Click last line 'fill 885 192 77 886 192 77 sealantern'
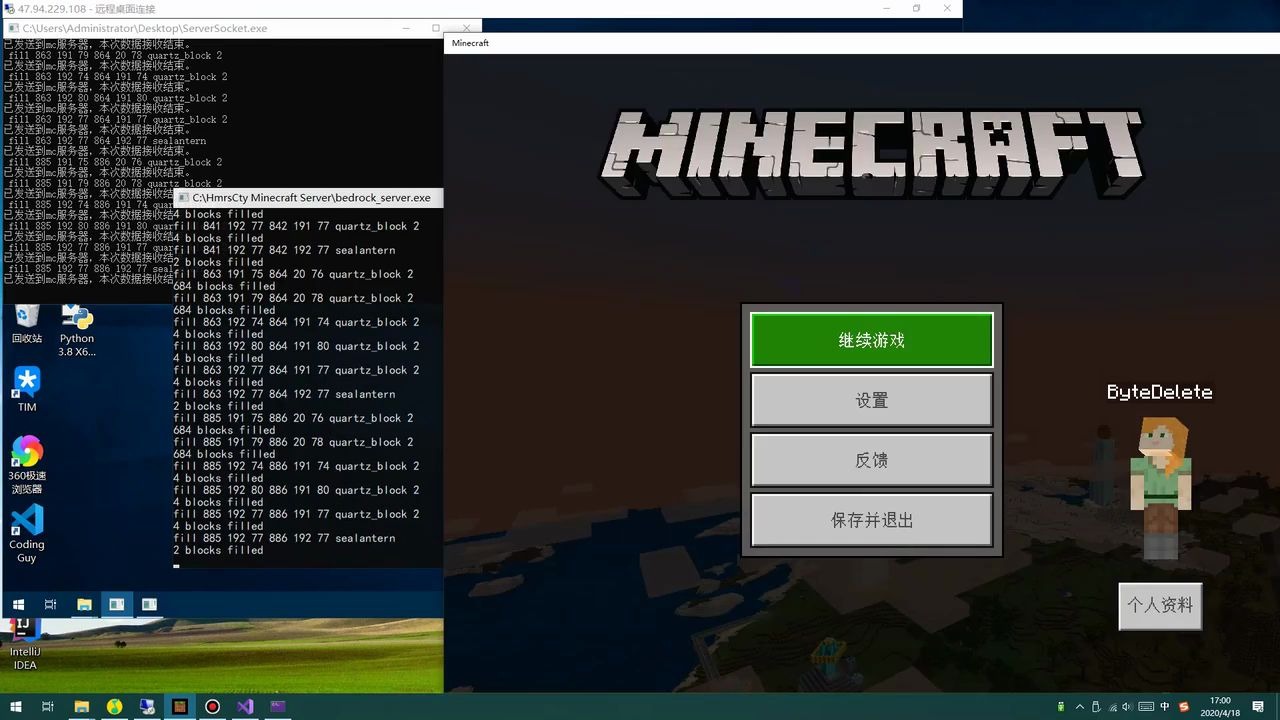Screen dimensions: 1280x720 (284, 538)
